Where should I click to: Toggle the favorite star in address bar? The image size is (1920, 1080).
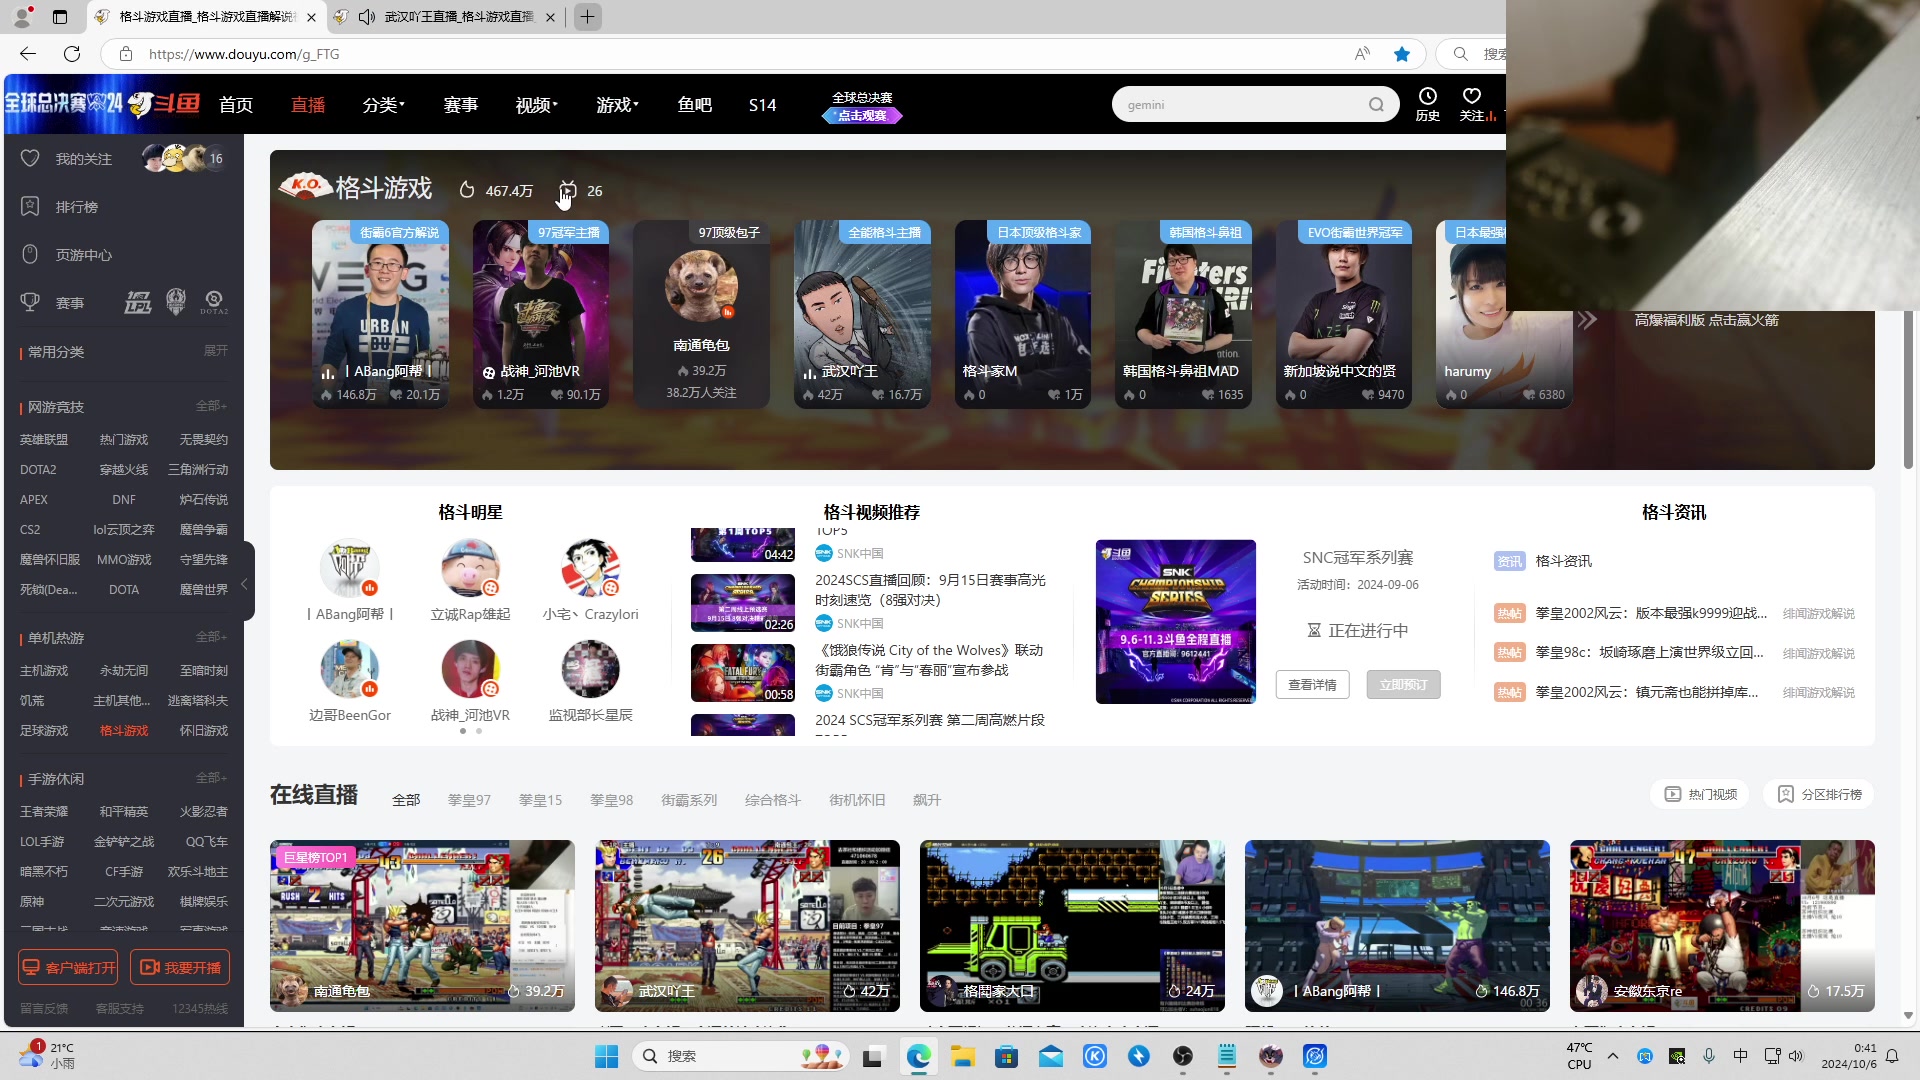1402,54
